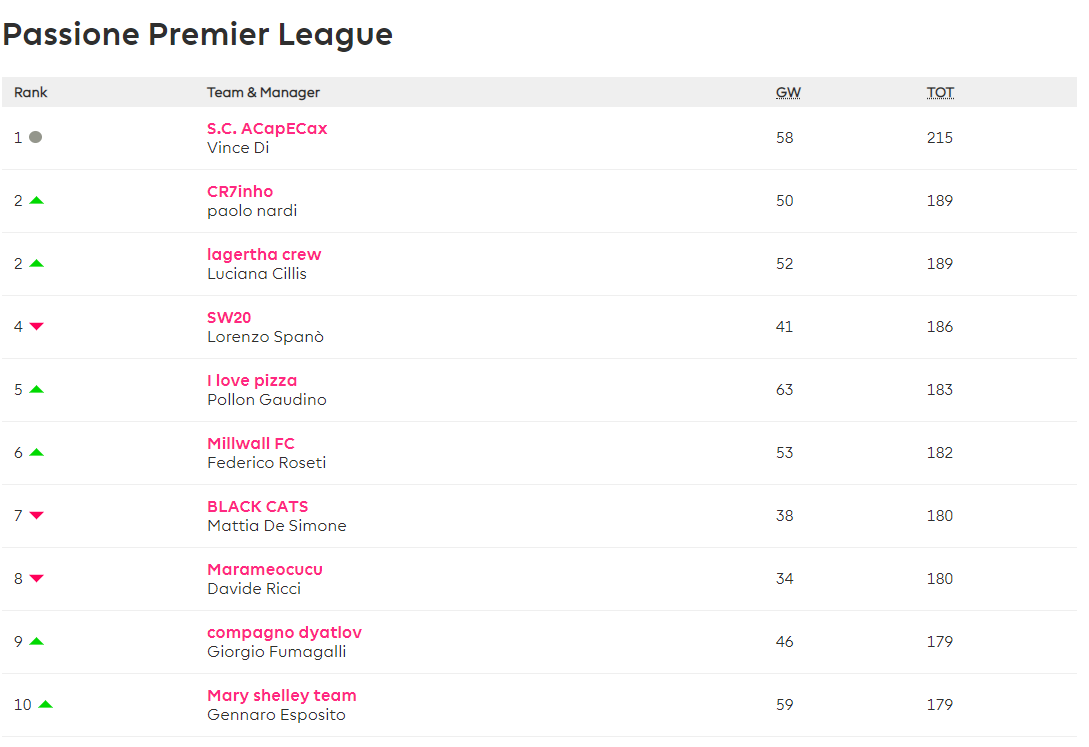Image resolution: width=1089 pixels, height=747 pixels.
Task: Open the lagertha crew team link
Action: pos(264,255)
